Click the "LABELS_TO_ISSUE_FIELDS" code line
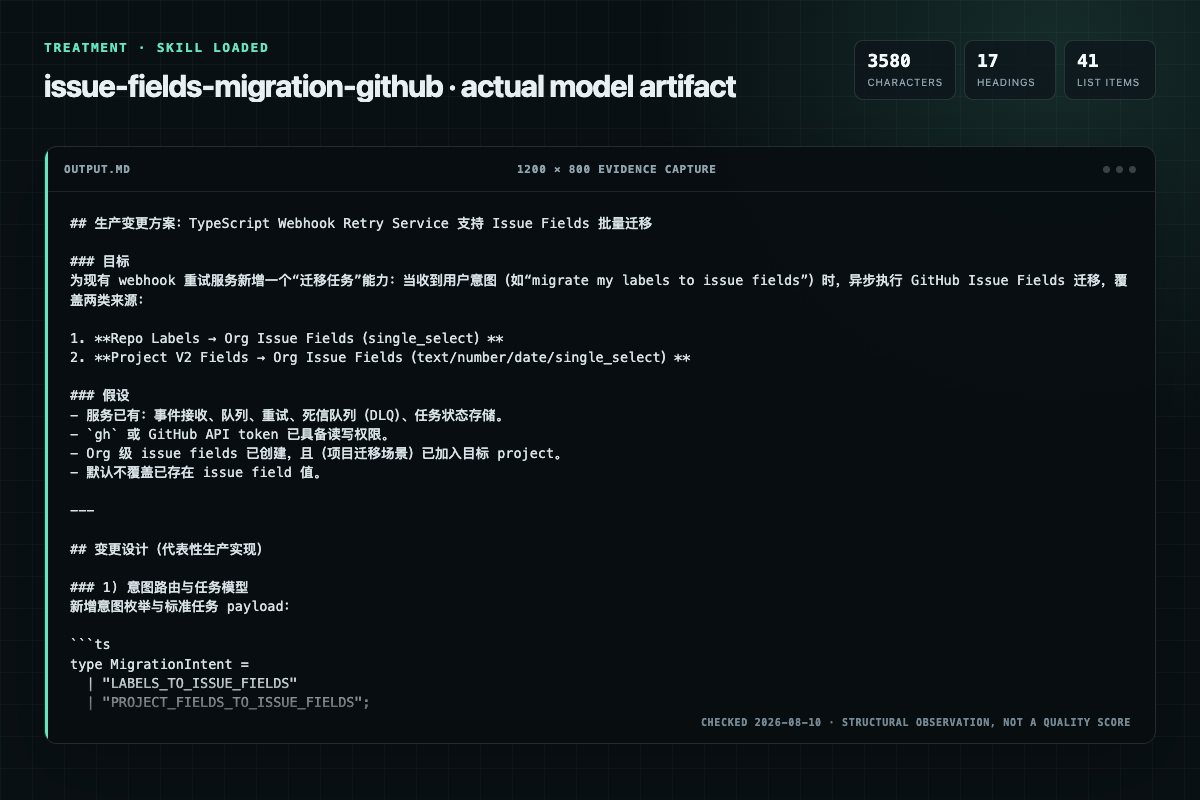The image size is (1200, 800). [x=192, y=682]
